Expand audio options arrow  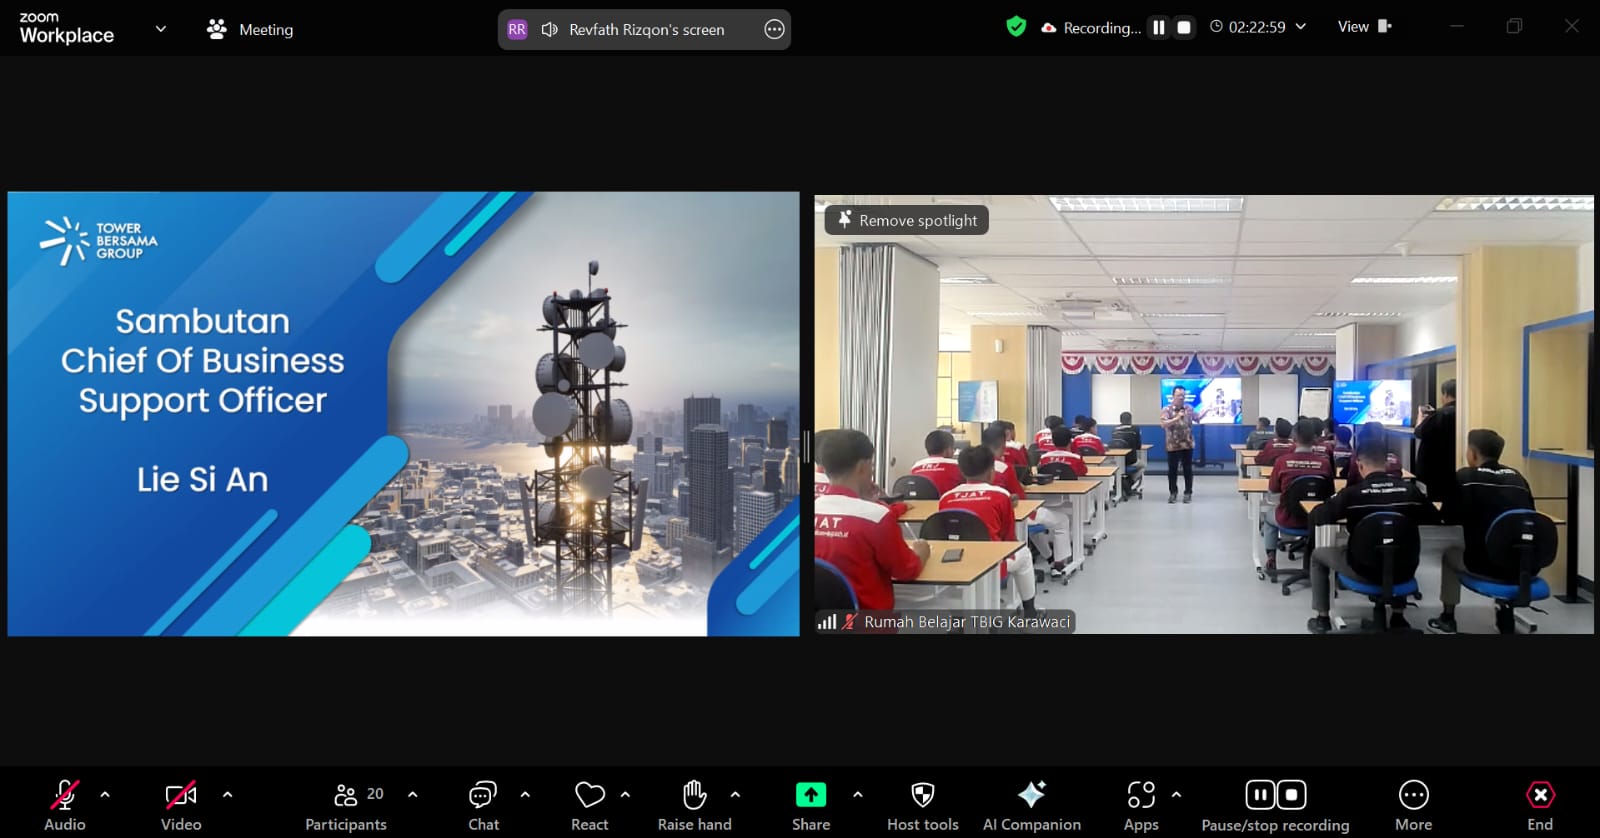[x=105, y=795]
